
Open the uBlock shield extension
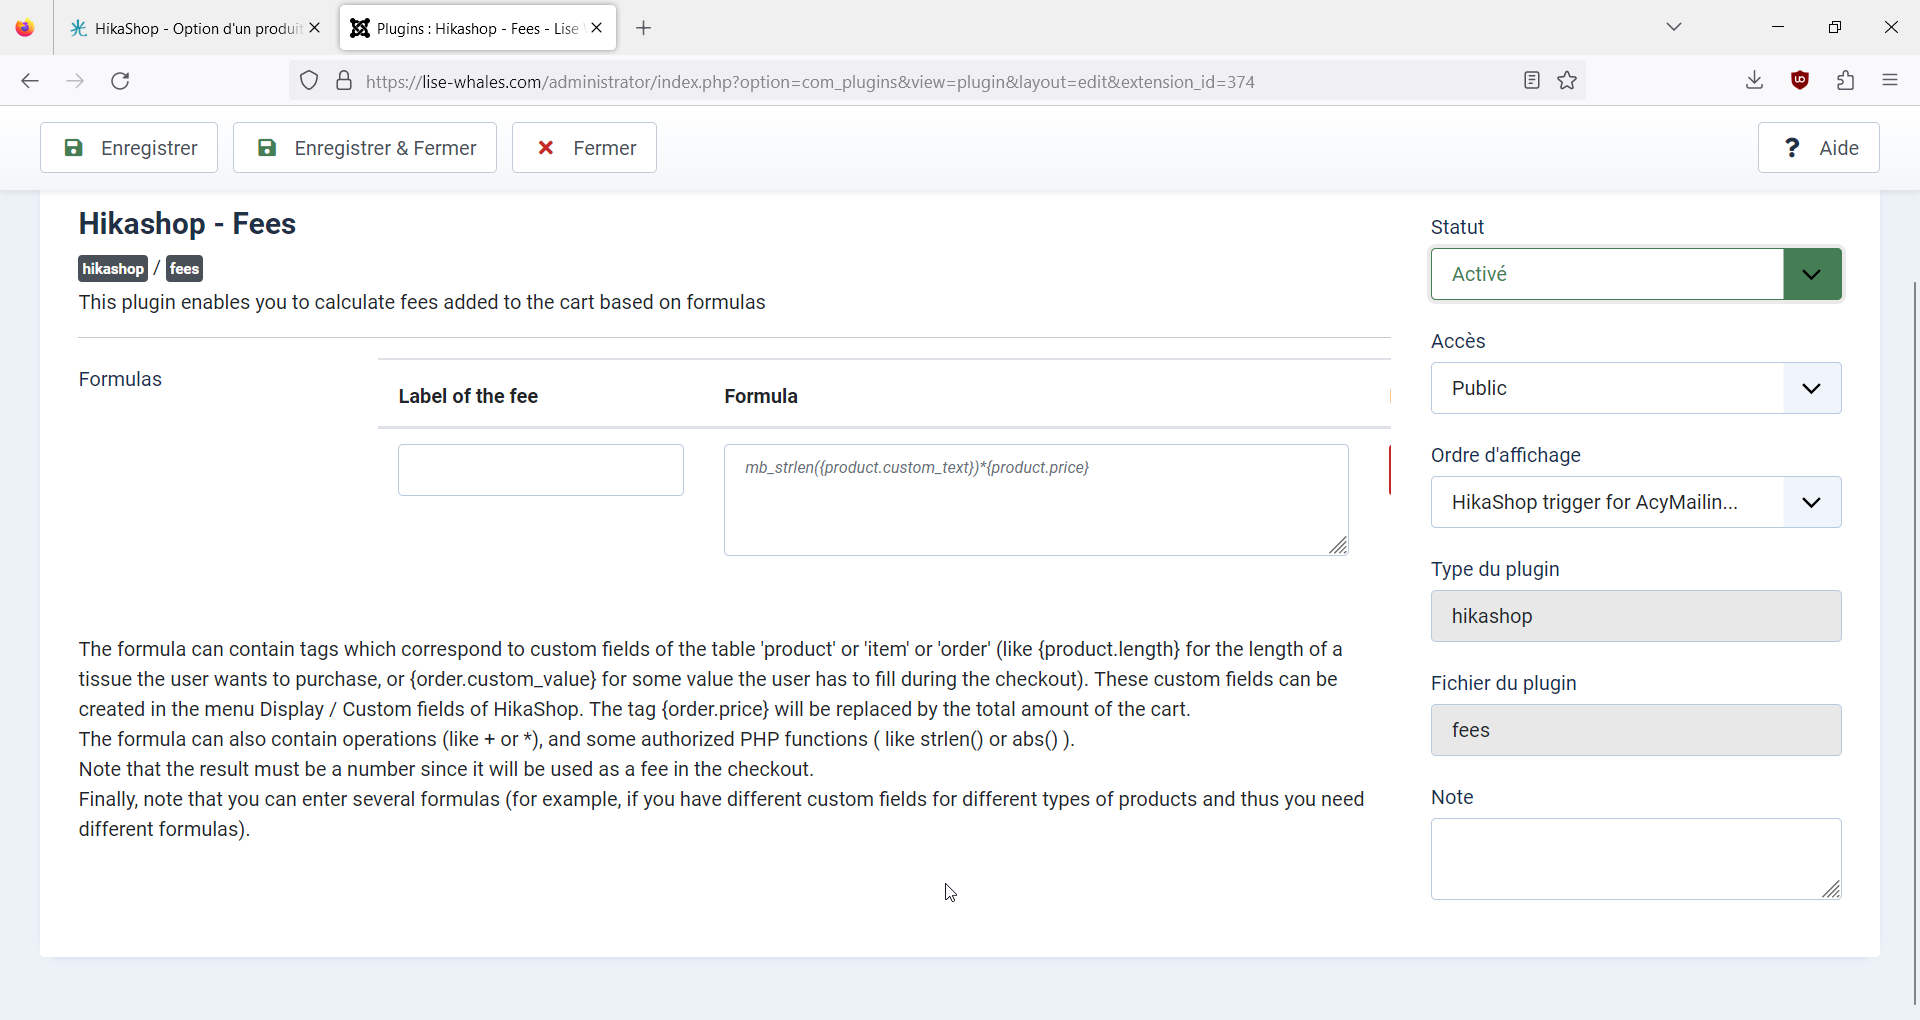[x=1801, y=81]
